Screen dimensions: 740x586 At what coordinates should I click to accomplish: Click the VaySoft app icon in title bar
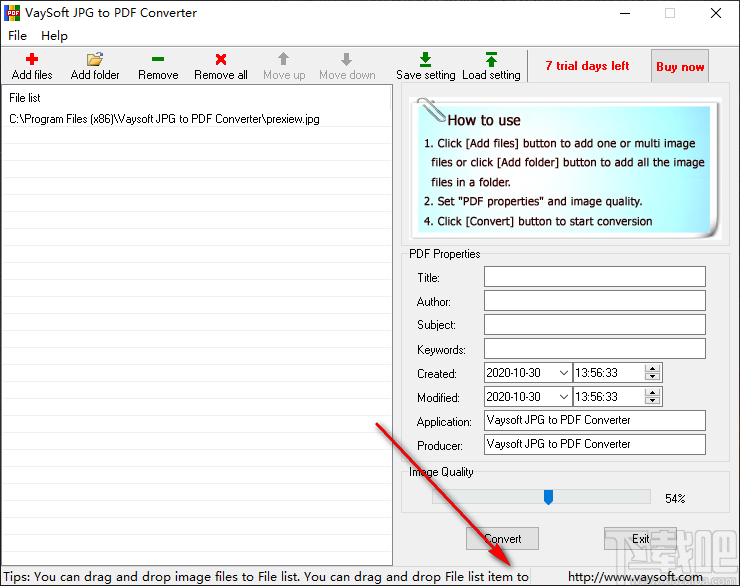[x=12, y=13]
